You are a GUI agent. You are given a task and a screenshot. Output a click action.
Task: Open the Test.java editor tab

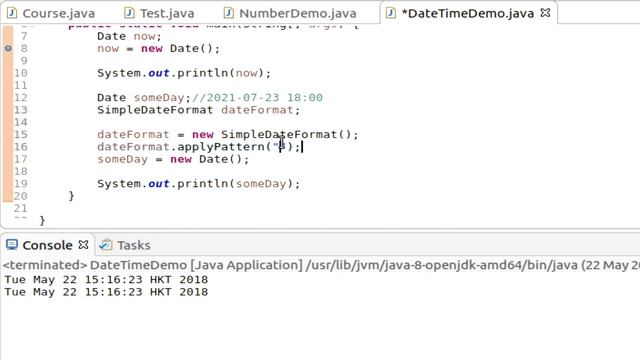coord(167,13)
